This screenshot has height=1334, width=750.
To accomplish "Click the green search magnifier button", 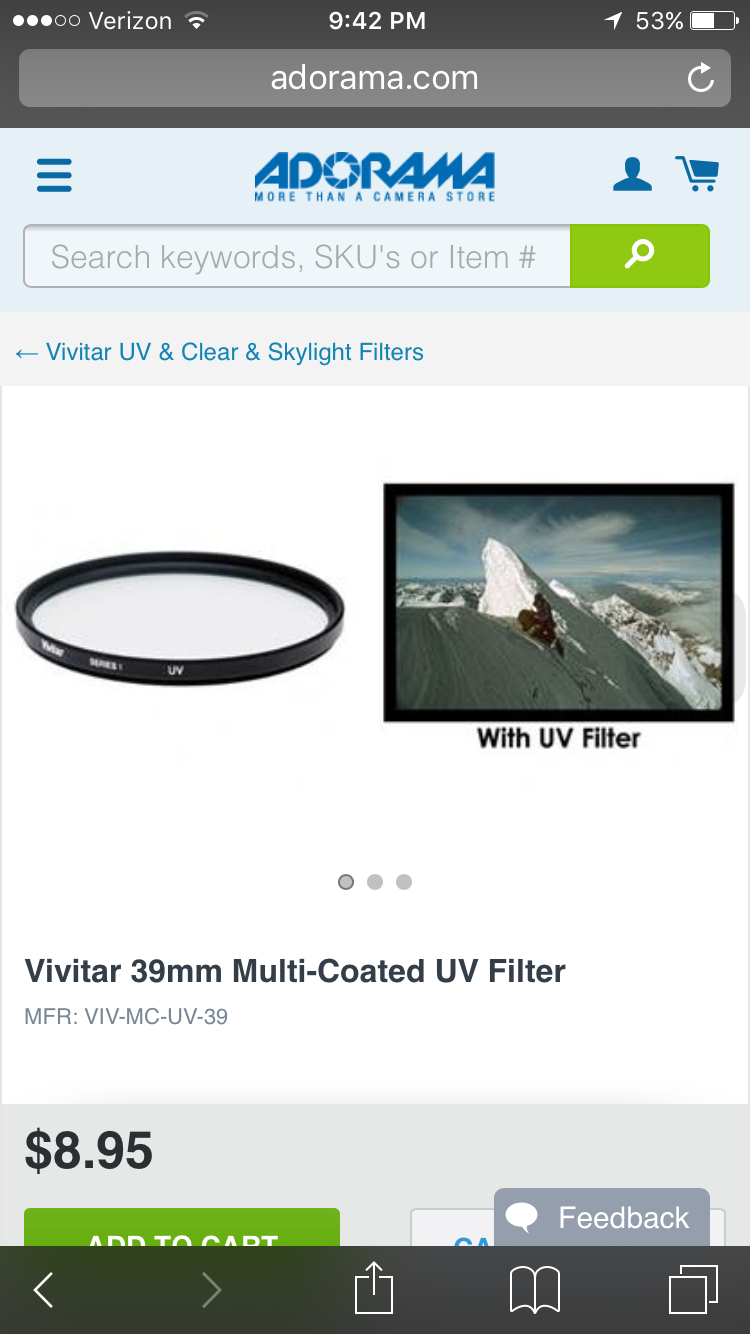I will coord(640,256).
